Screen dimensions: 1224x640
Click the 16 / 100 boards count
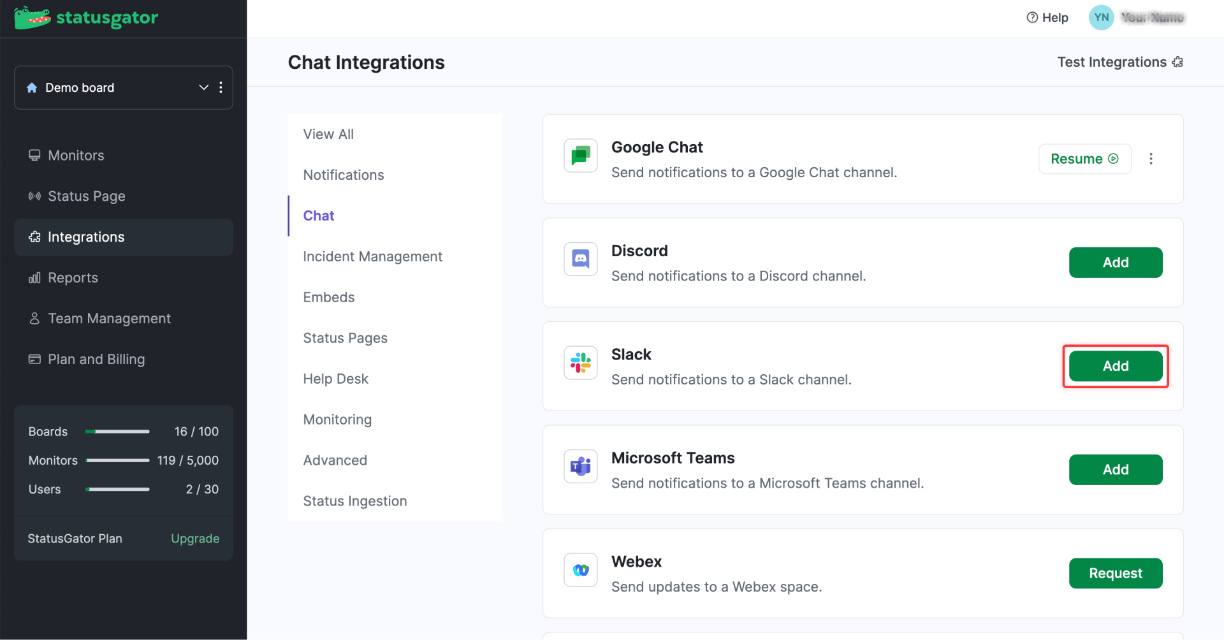coord(196,432)
